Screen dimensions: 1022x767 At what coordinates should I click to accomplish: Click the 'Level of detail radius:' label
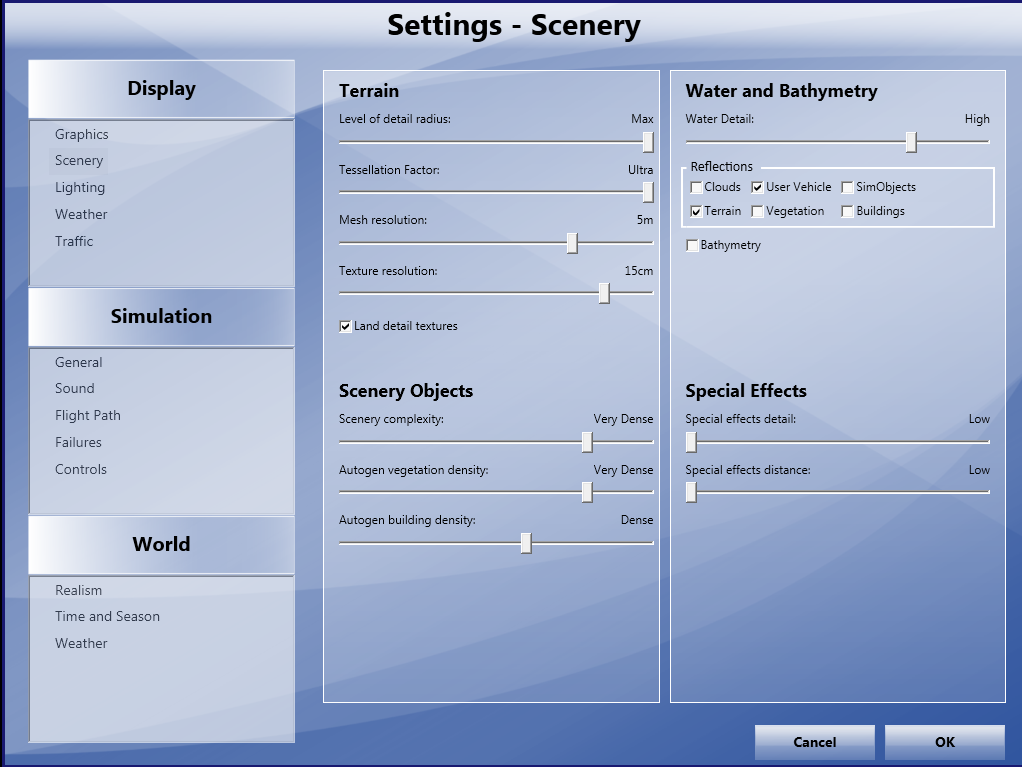pyautogui.click(x=395, y=119)
